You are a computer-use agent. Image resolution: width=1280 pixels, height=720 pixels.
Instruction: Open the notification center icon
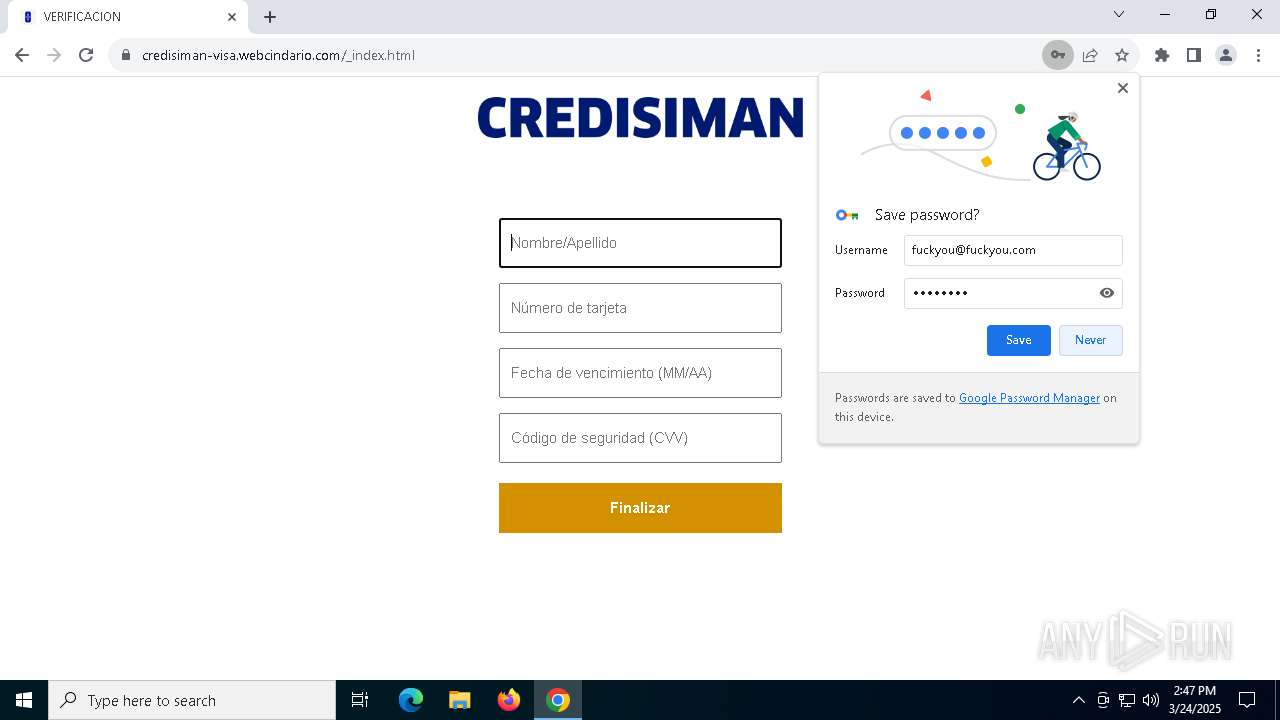click(1247, 700)
